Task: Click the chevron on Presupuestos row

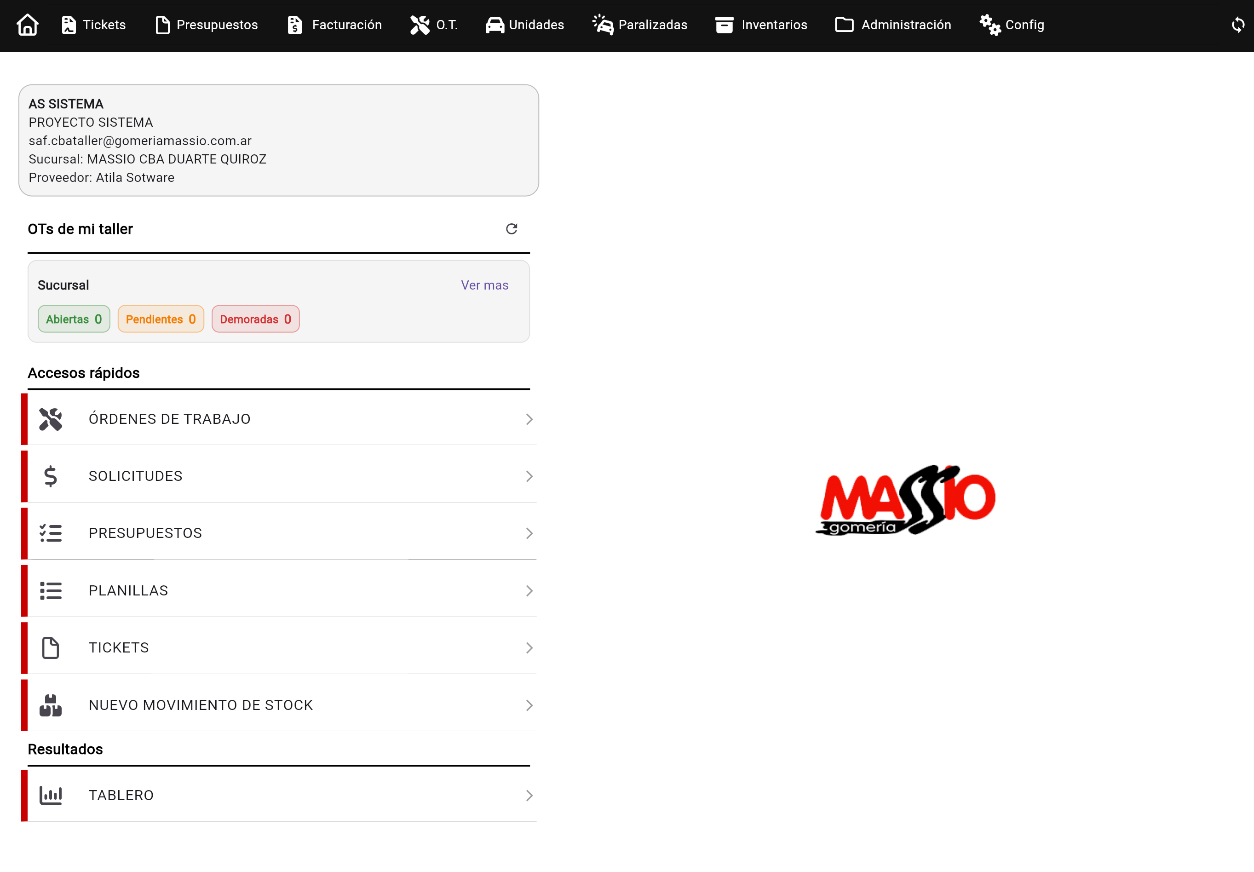Action: [x=529, y=534]
